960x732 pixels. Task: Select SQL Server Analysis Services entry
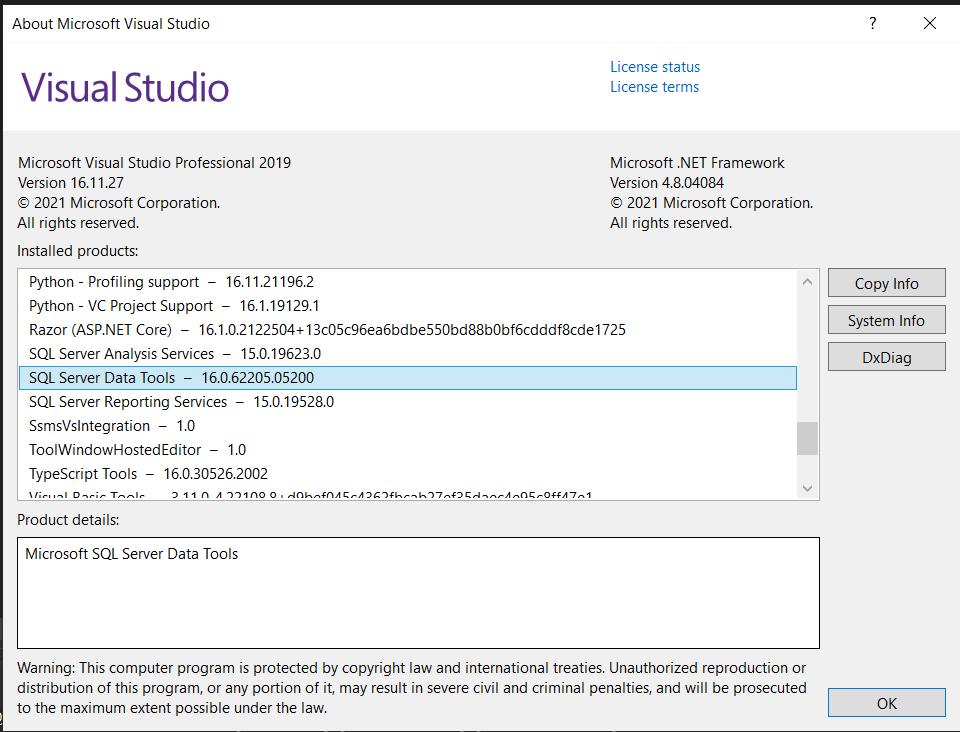408,354
